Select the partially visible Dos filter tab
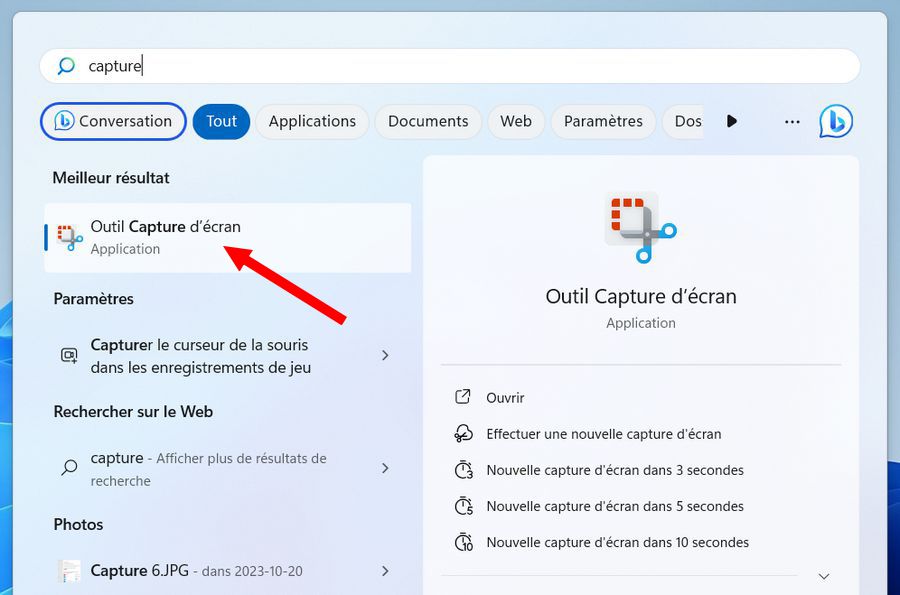Screen dimensions: 900x595 point(684,121)
